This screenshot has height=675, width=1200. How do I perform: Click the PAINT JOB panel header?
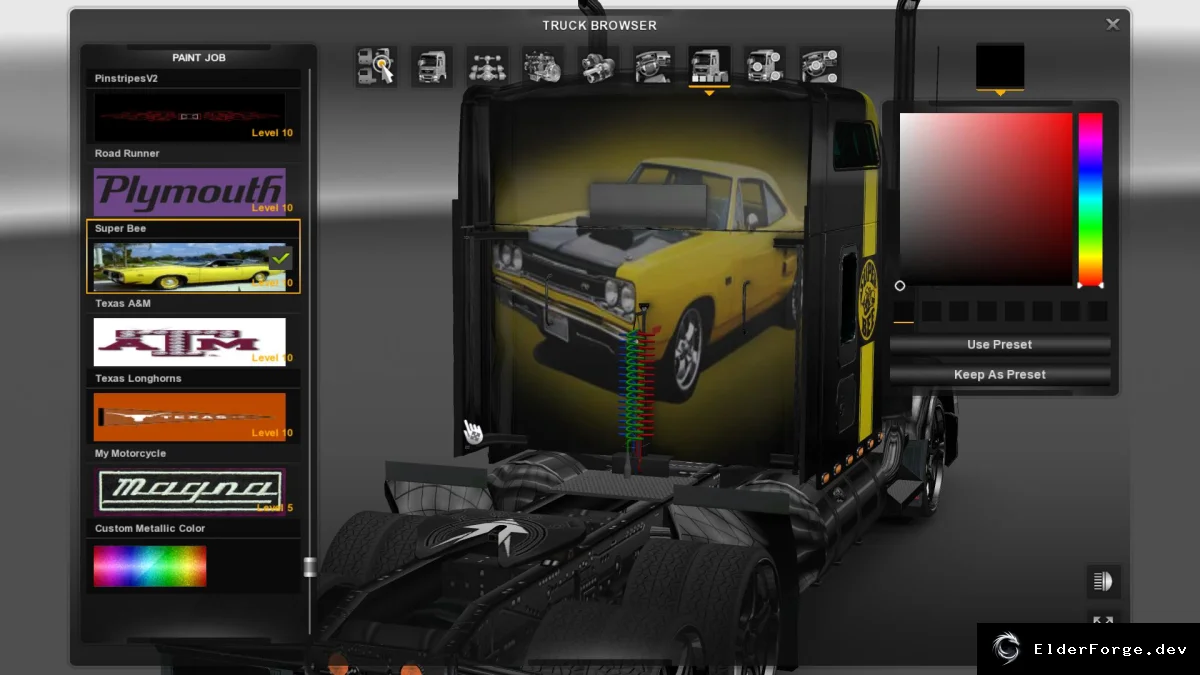point(200,58)
